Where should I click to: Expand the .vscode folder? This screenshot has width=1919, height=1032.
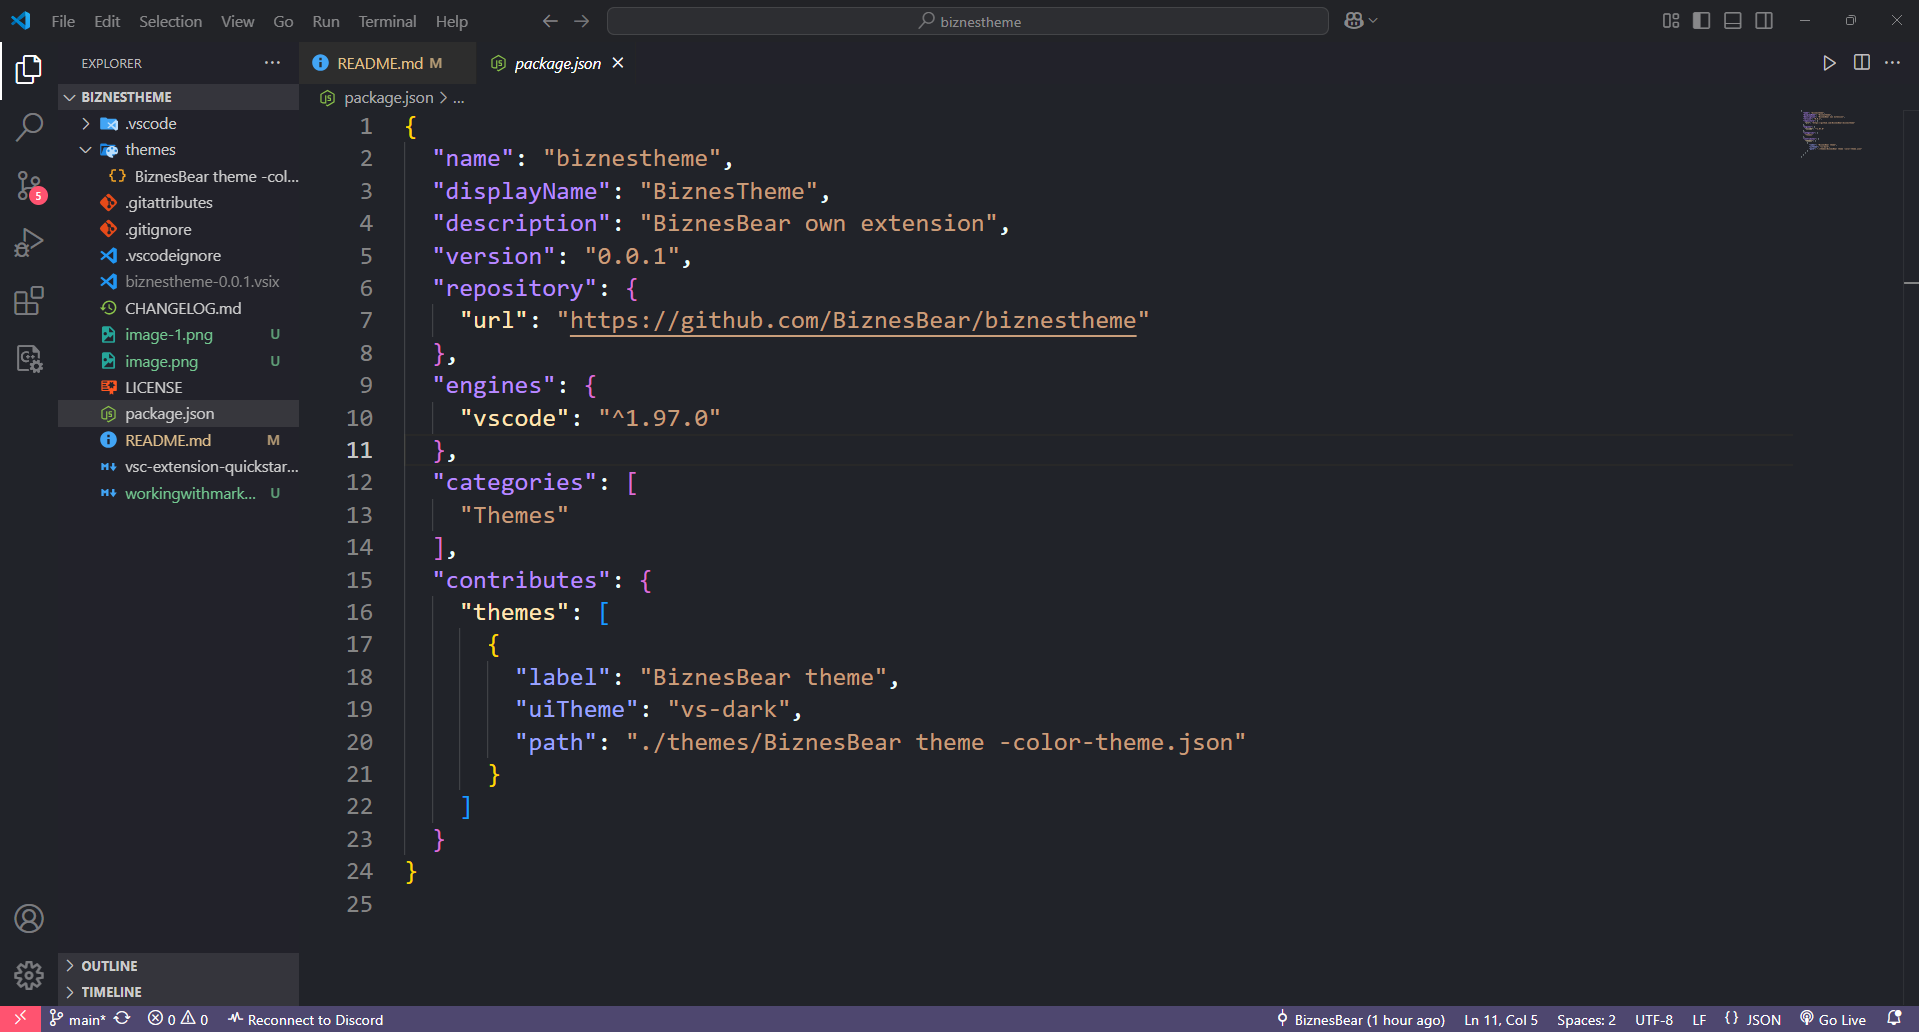(178, 124)
